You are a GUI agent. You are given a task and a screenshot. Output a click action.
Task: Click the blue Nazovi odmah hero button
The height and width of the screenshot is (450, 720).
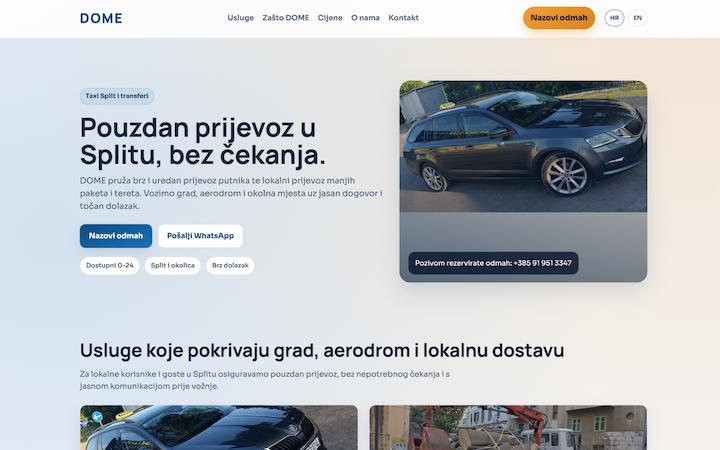coord(116,236)
